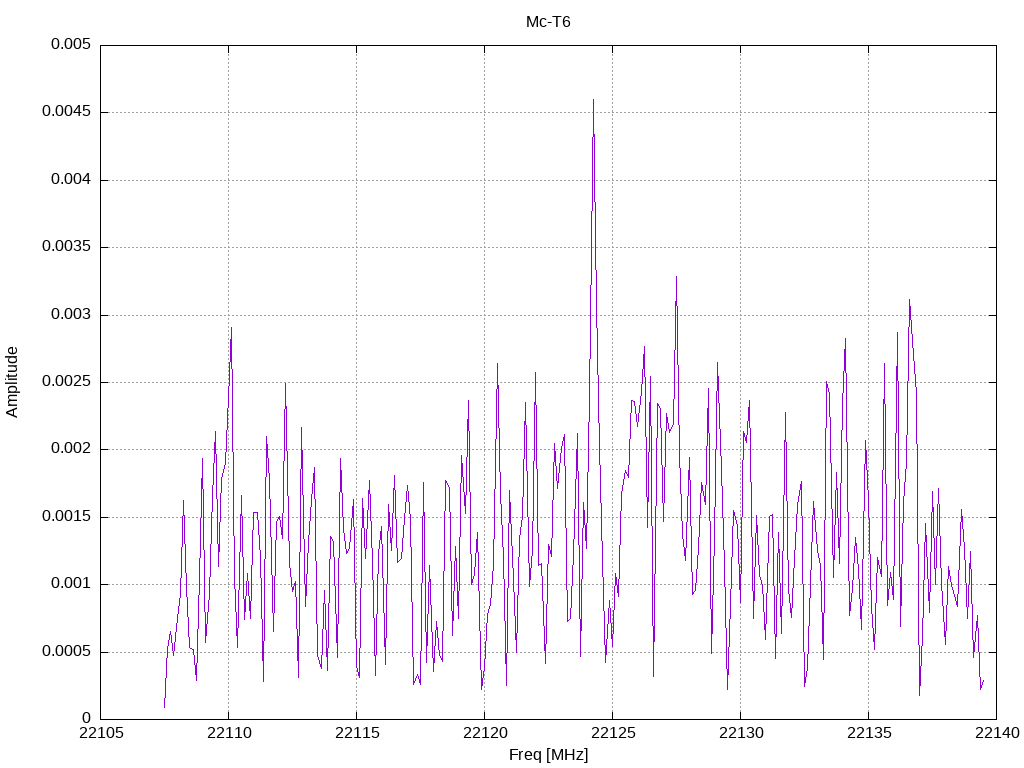Click x-axis tick label 22120

(x=485, y=733)
